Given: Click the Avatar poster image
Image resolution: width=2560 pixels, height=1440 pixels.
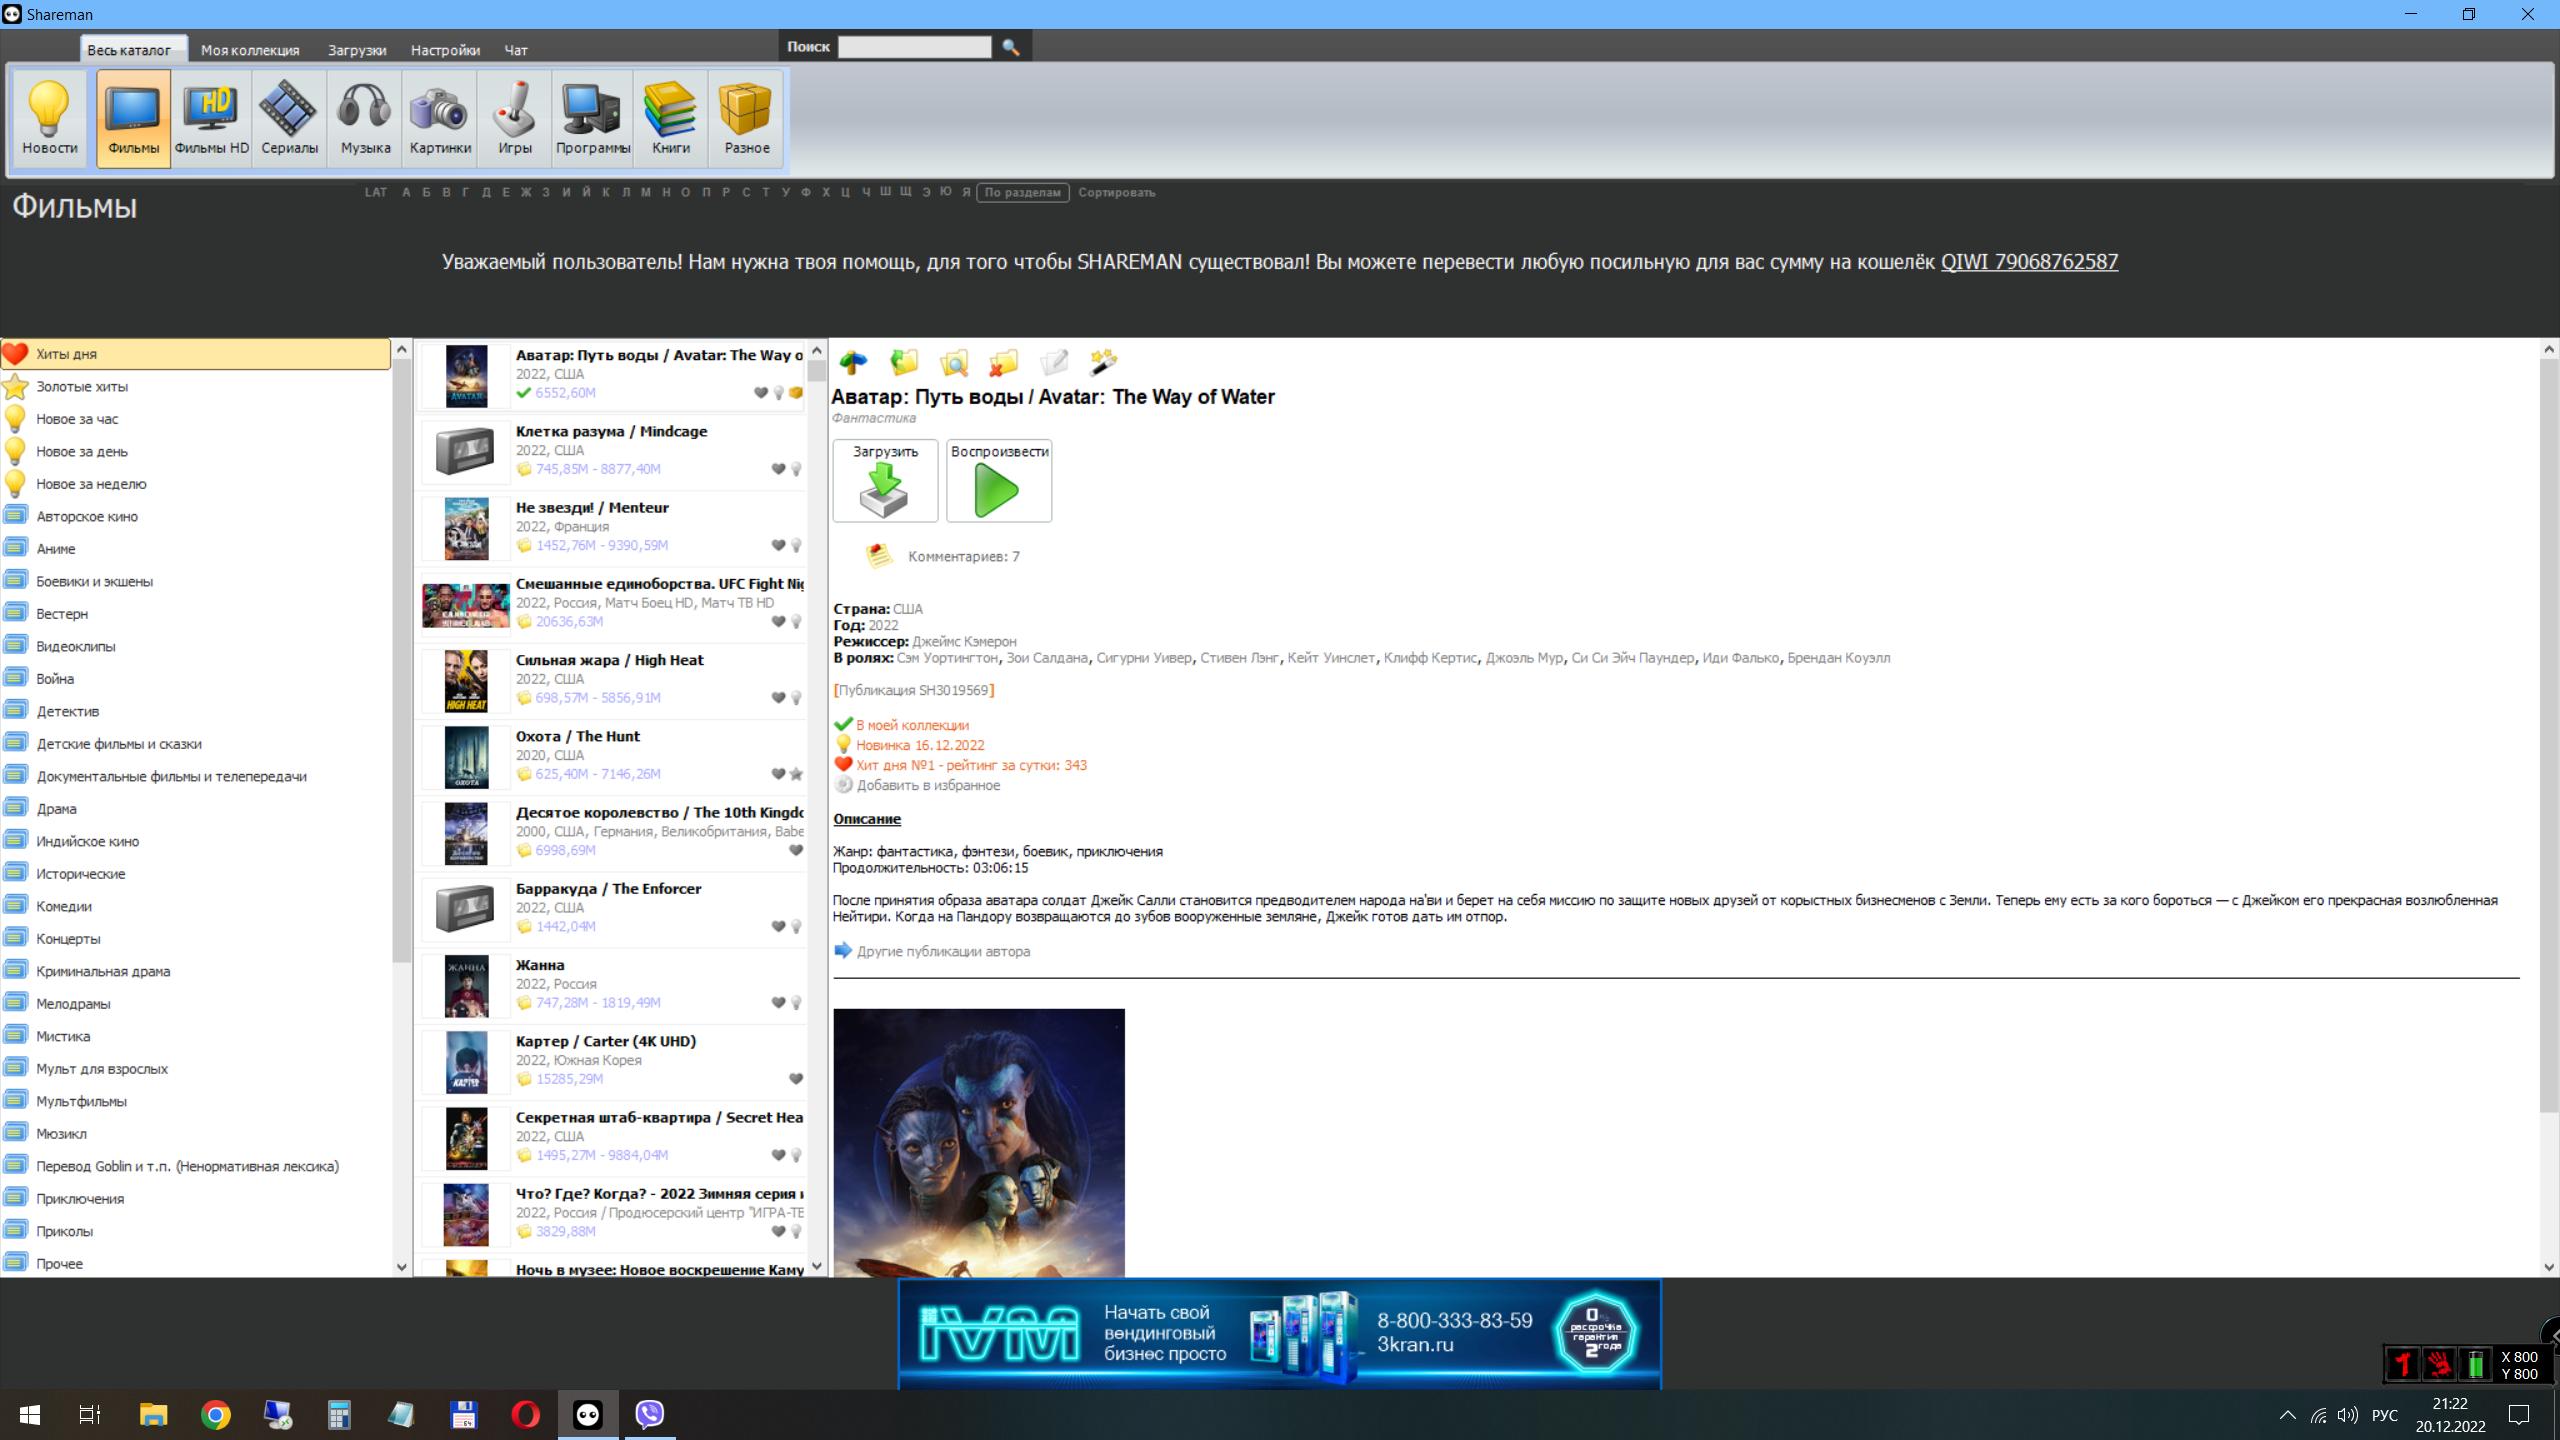Looking at the screenshot, I should coord(979,1142).
